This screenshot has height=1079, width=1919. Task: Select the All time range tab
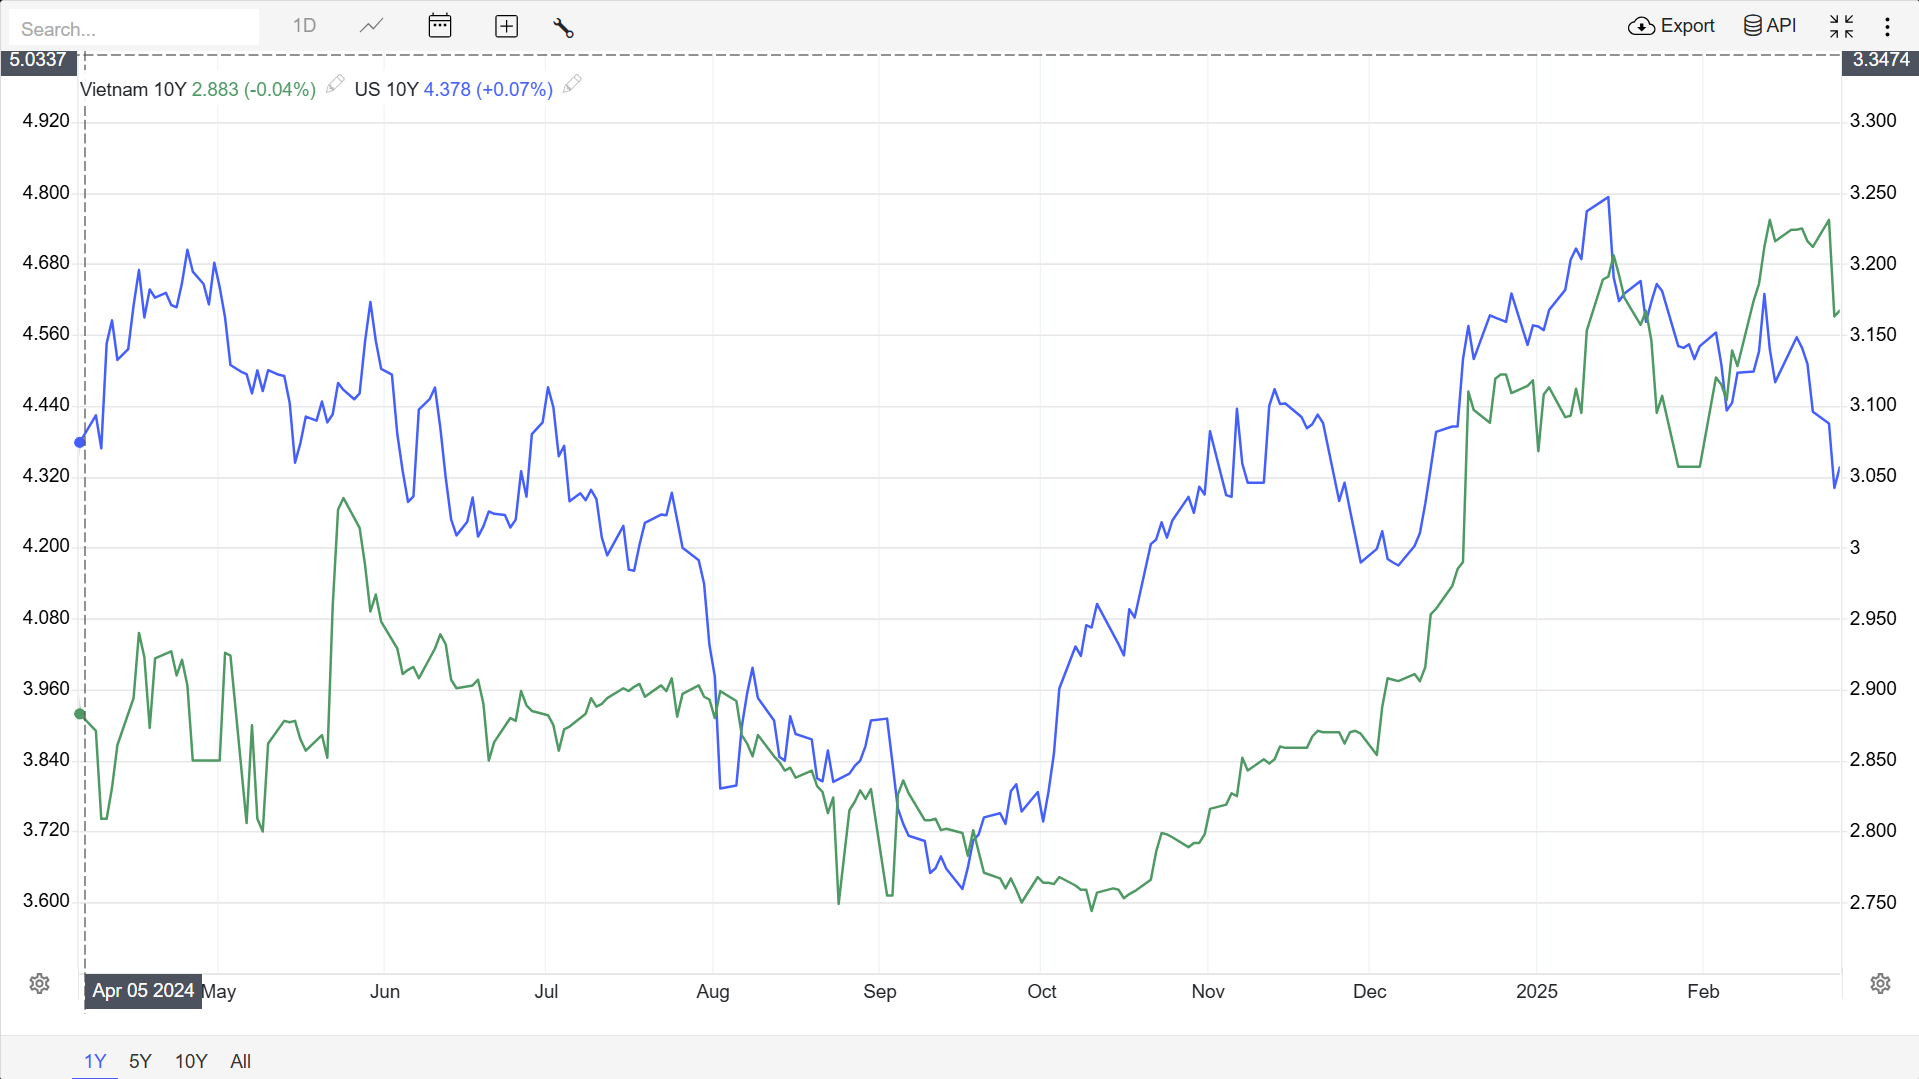point(240,1061)
